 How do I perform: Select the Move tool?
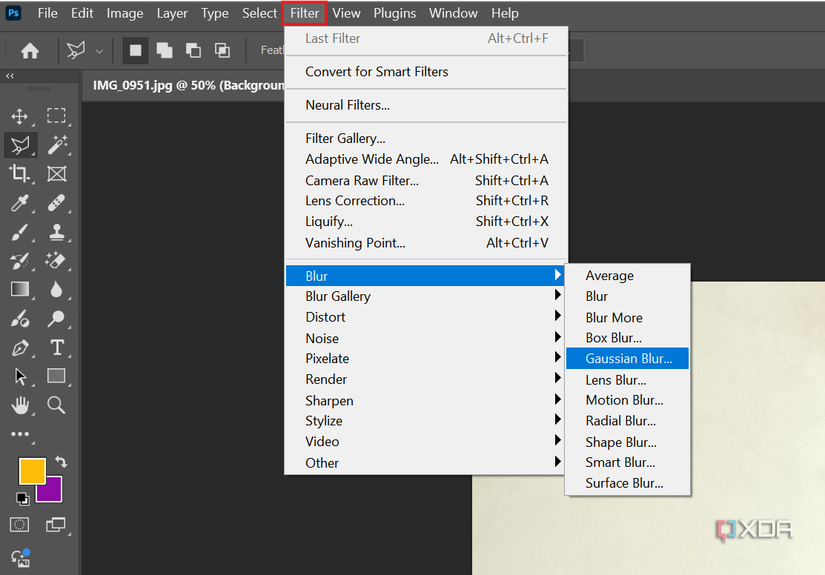[19, 116]
